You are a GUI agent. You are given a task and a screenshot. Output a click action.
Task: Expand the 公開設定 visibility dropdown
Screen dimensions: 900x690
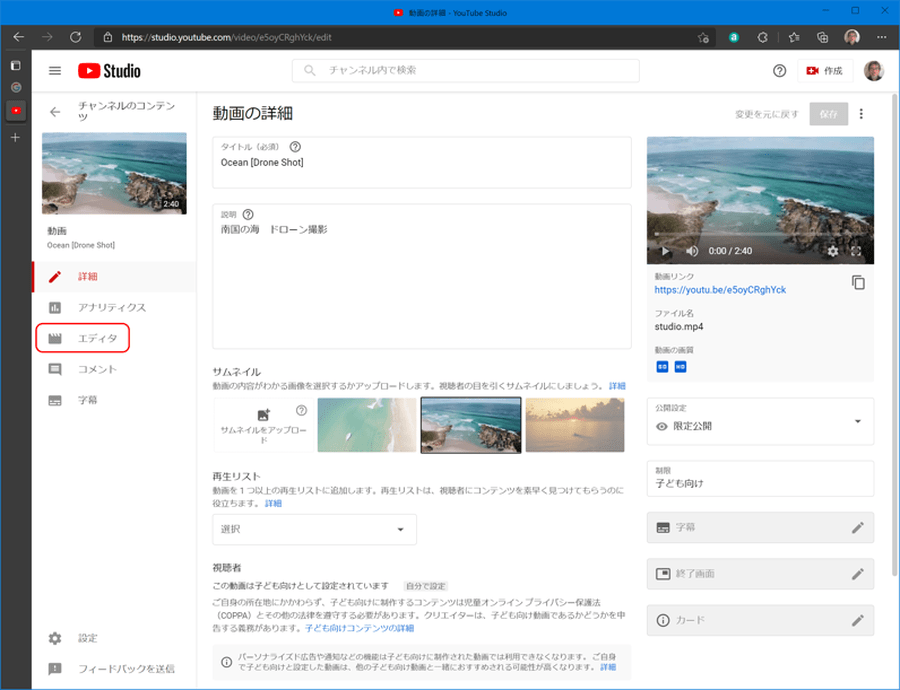point(760,421)
